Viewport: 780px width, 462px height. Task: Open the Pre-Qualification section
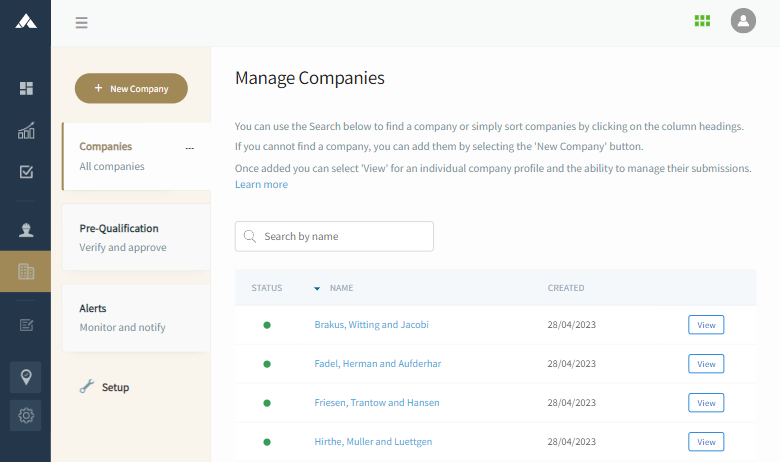coord(137,237)
